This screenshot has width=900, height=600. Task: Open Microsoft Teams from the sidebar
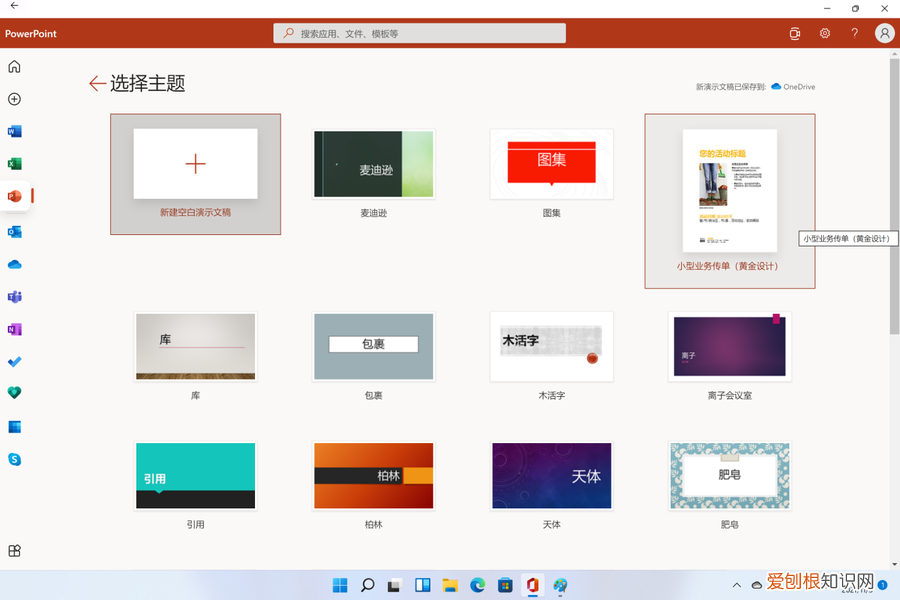pyautogui.click(x=14, y=296)
